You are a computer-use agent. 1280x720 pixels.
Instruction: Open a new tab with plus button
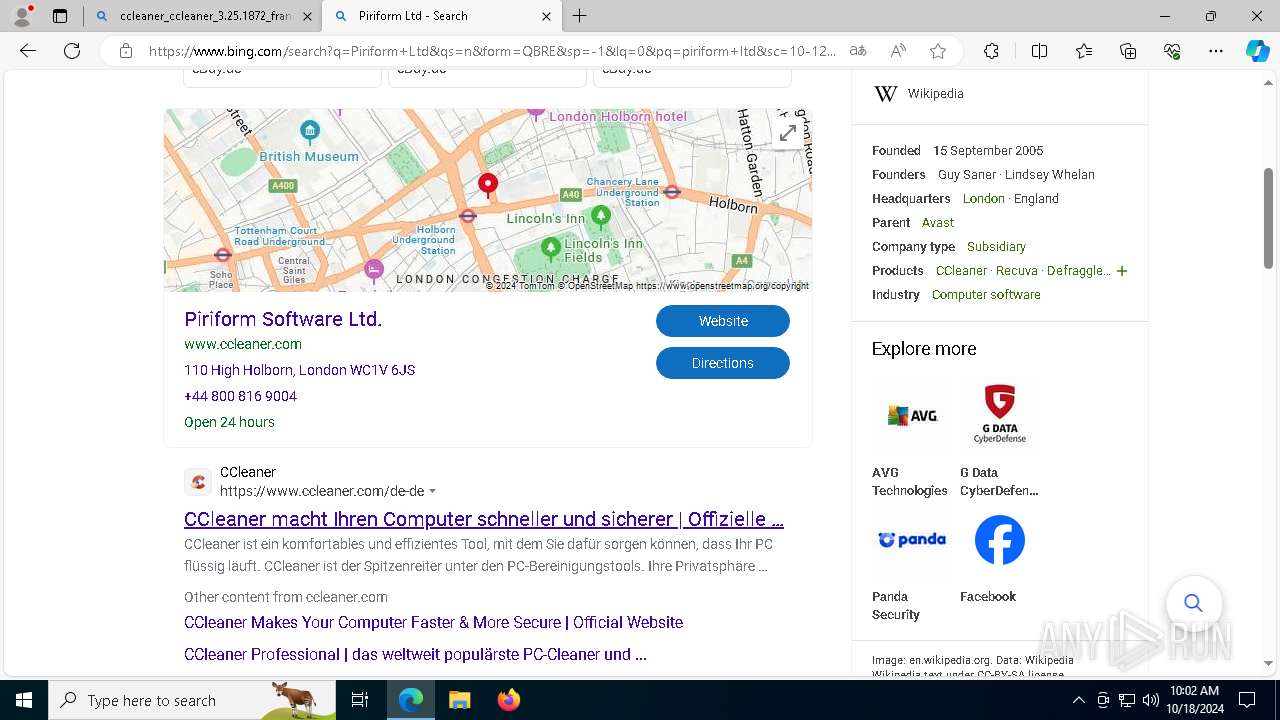[x=580, y=16]
